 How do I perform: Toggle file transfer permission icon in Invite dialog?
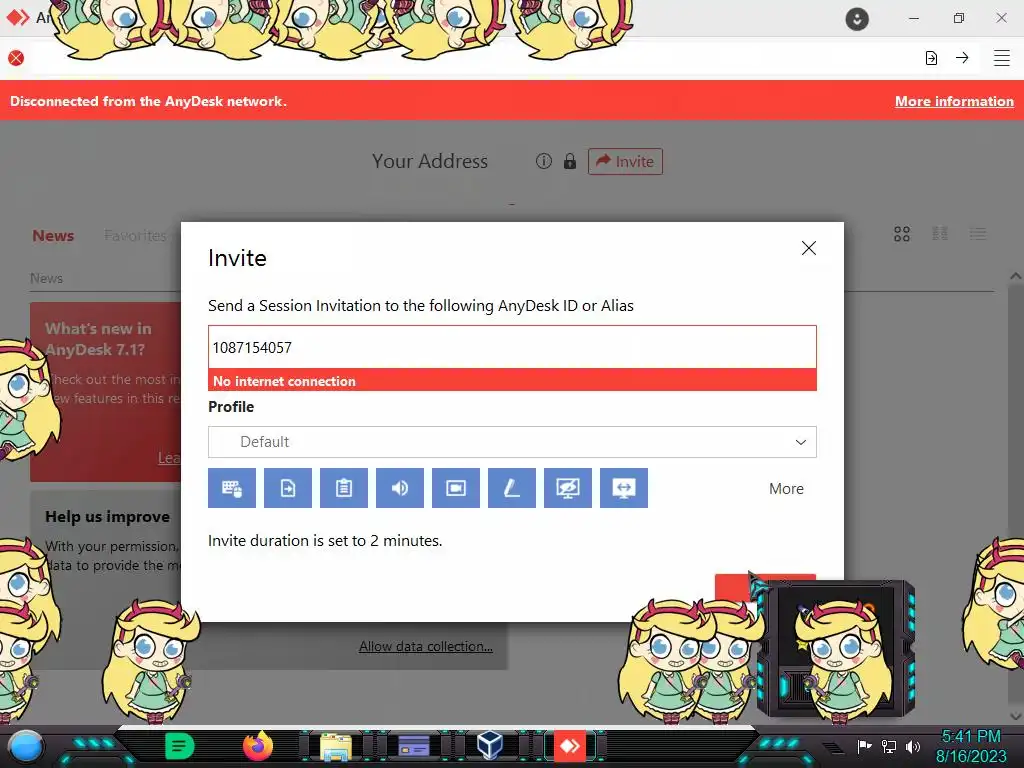[x=288, y=488]
